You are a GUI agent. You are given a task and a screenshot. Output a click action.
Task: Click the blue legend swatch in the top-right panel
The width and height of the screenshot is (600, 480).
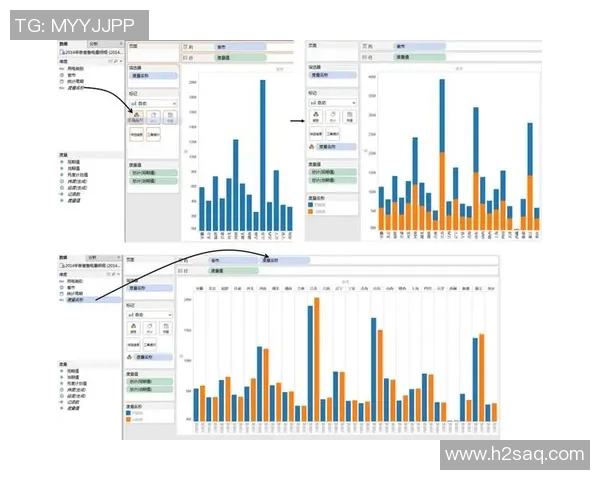point(310,203)
